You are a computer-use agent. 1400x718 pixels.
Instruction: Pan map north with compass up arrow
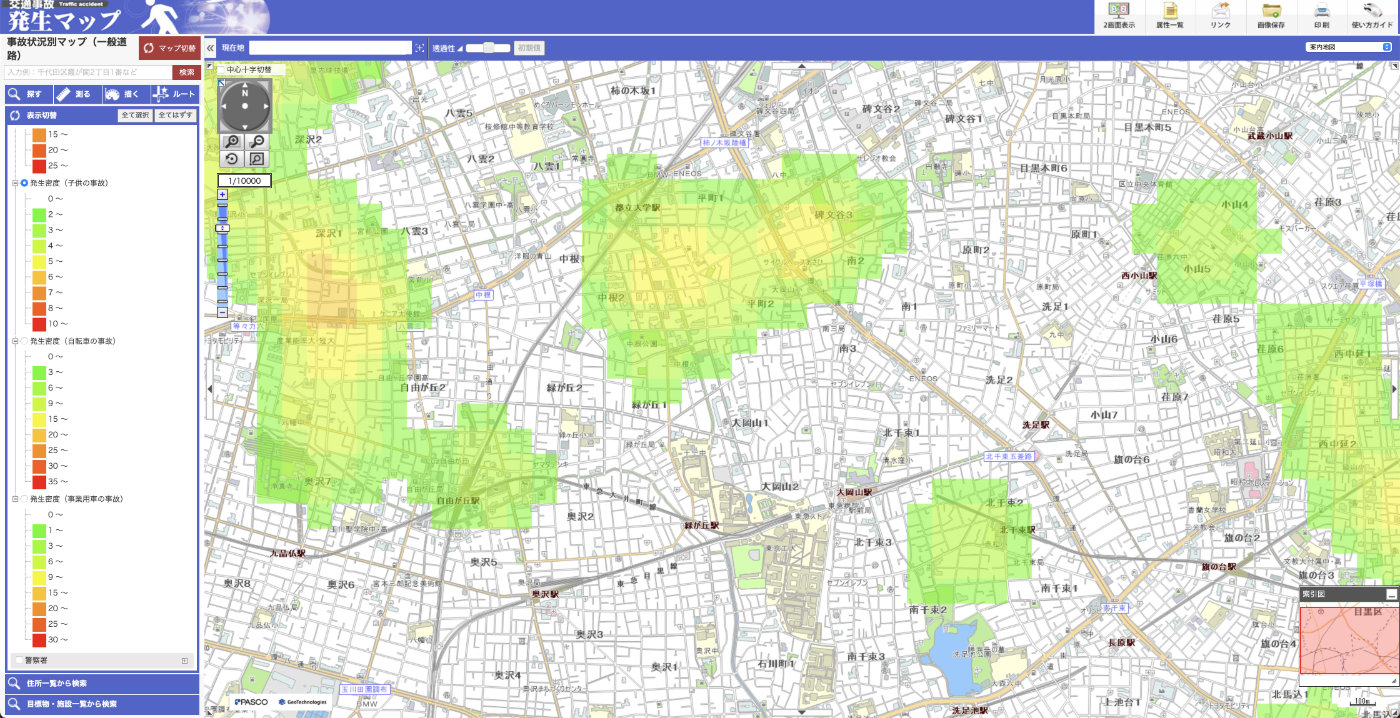(x=245, y=85)
